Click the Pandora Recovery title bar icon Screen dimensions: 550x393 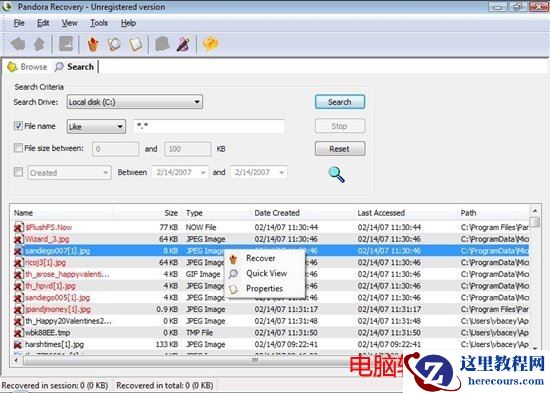[x=7, y=7]
